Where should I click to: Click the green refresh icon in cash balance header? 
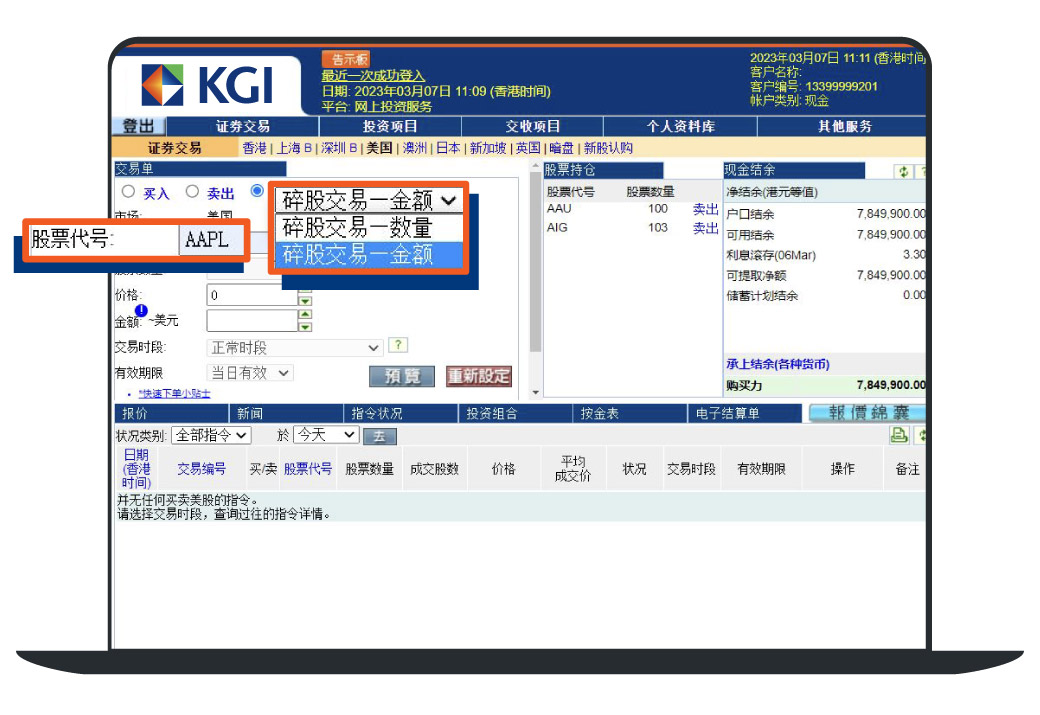(x=903, y=171)
